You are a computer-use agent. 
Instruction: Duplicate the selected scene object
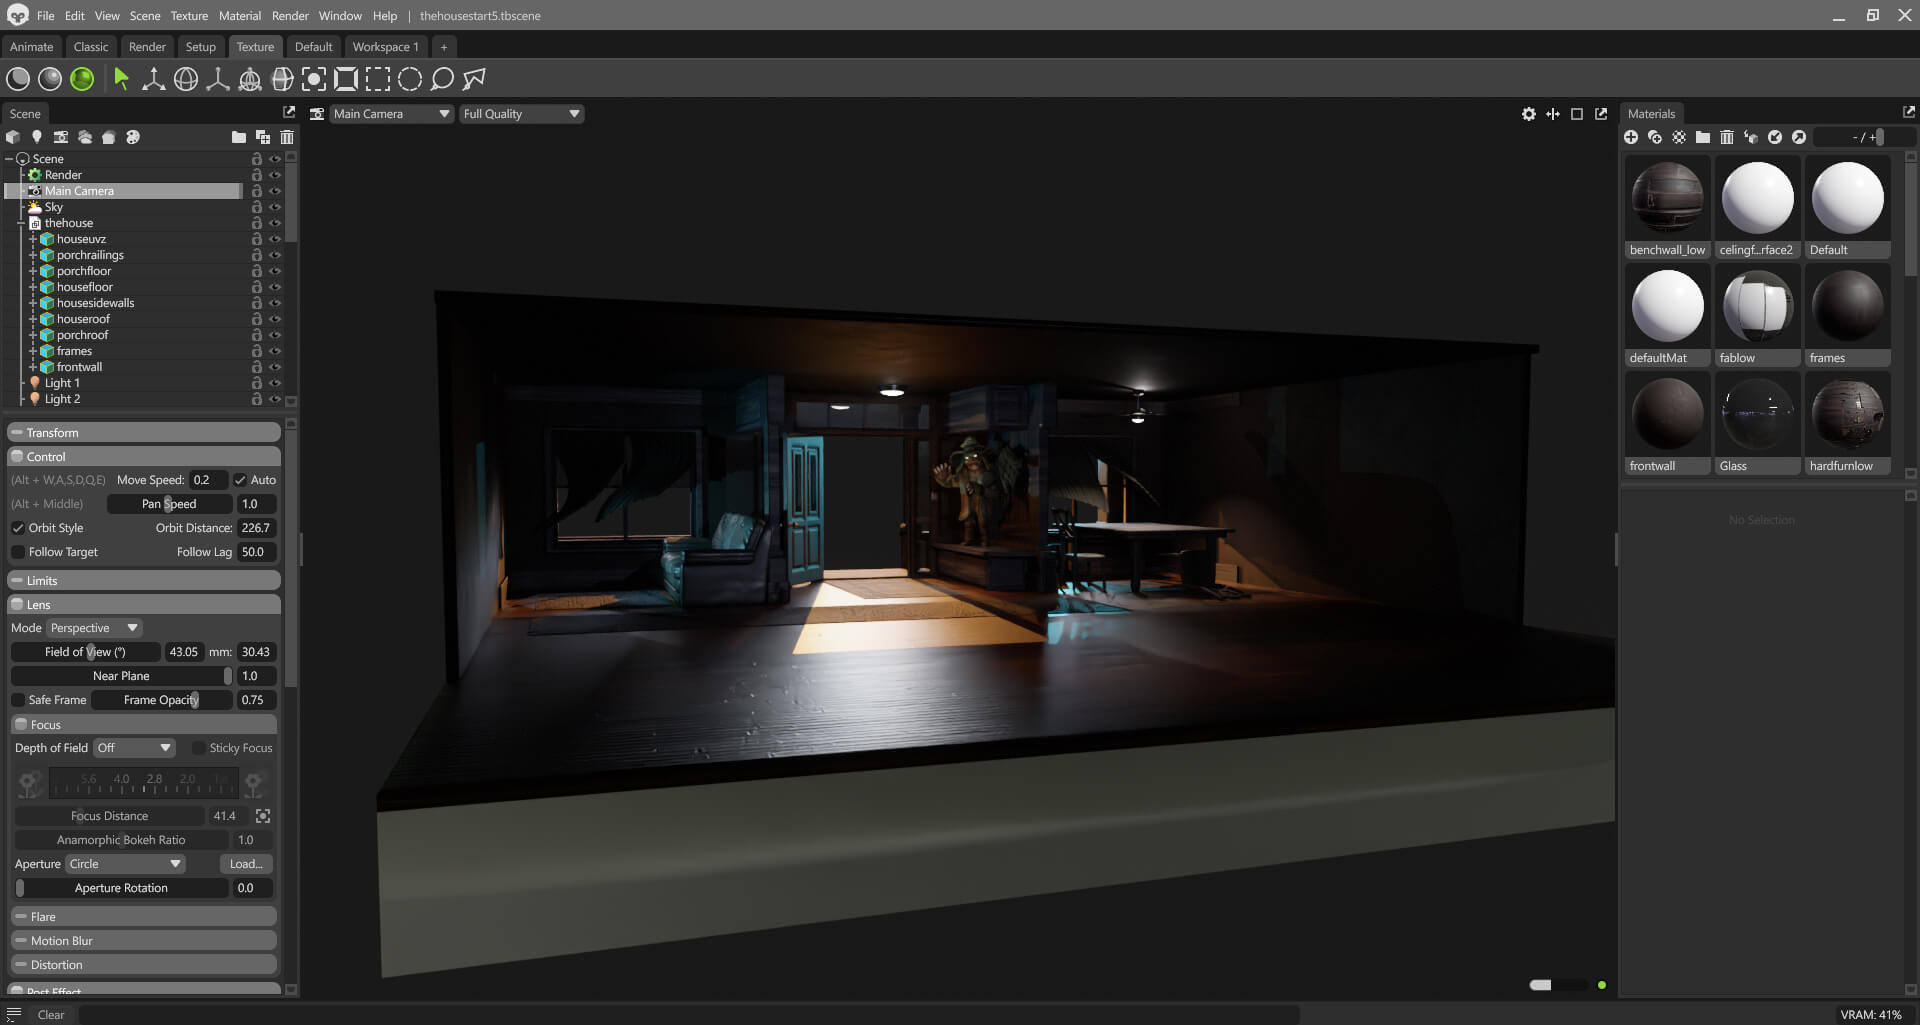(263, 137)
